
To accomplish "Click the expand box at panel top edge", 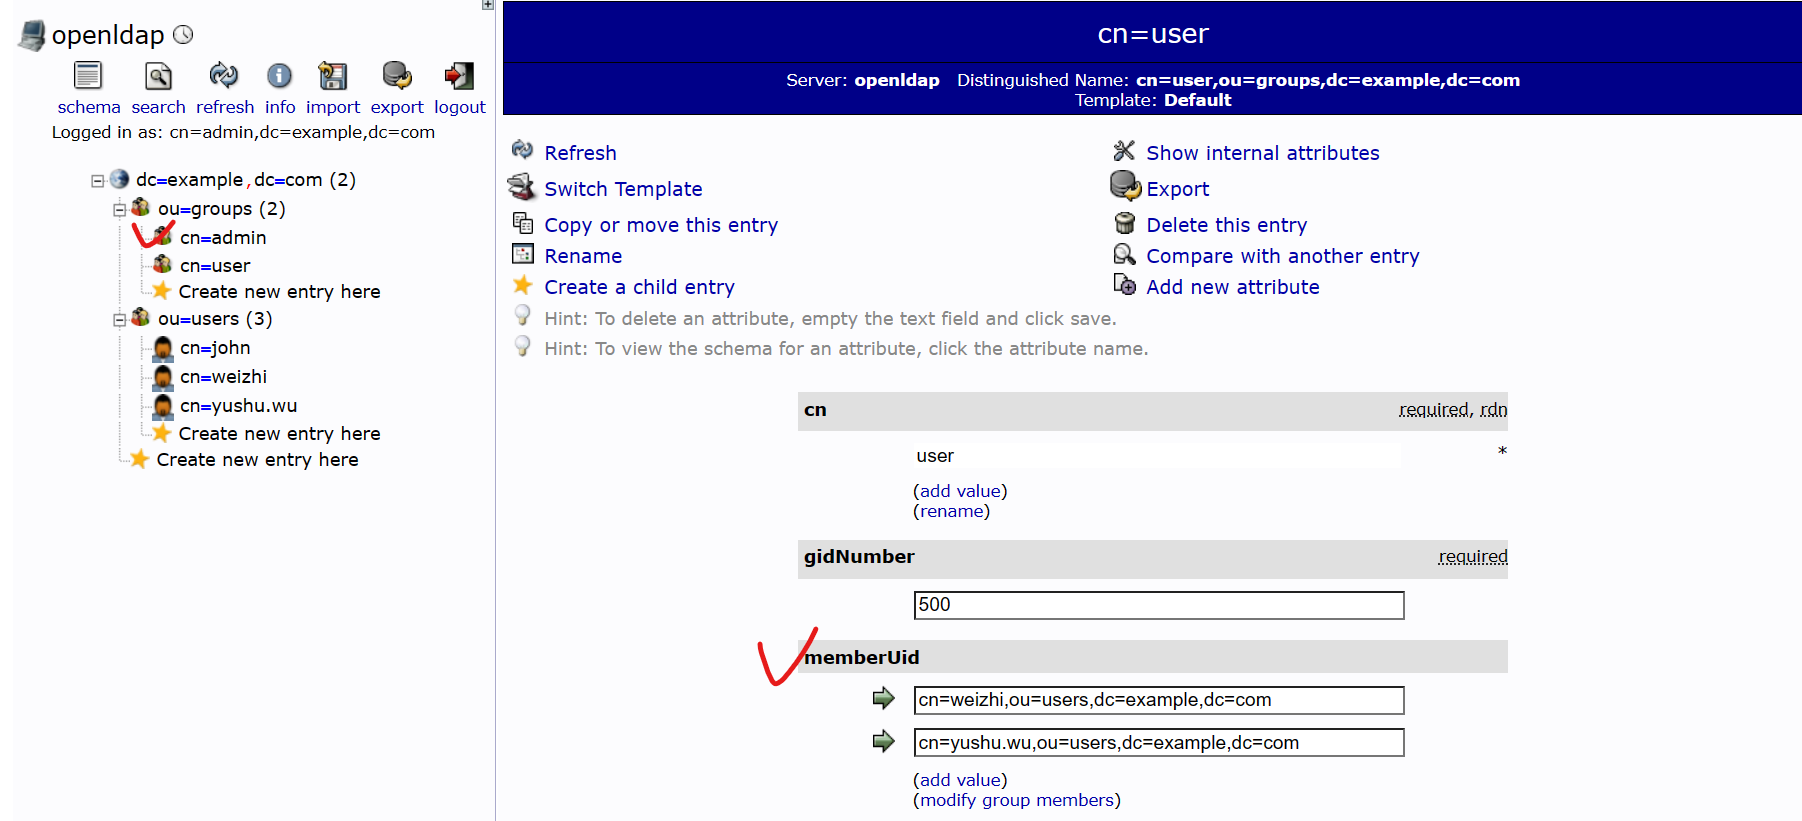I will (x=488, y=5).
